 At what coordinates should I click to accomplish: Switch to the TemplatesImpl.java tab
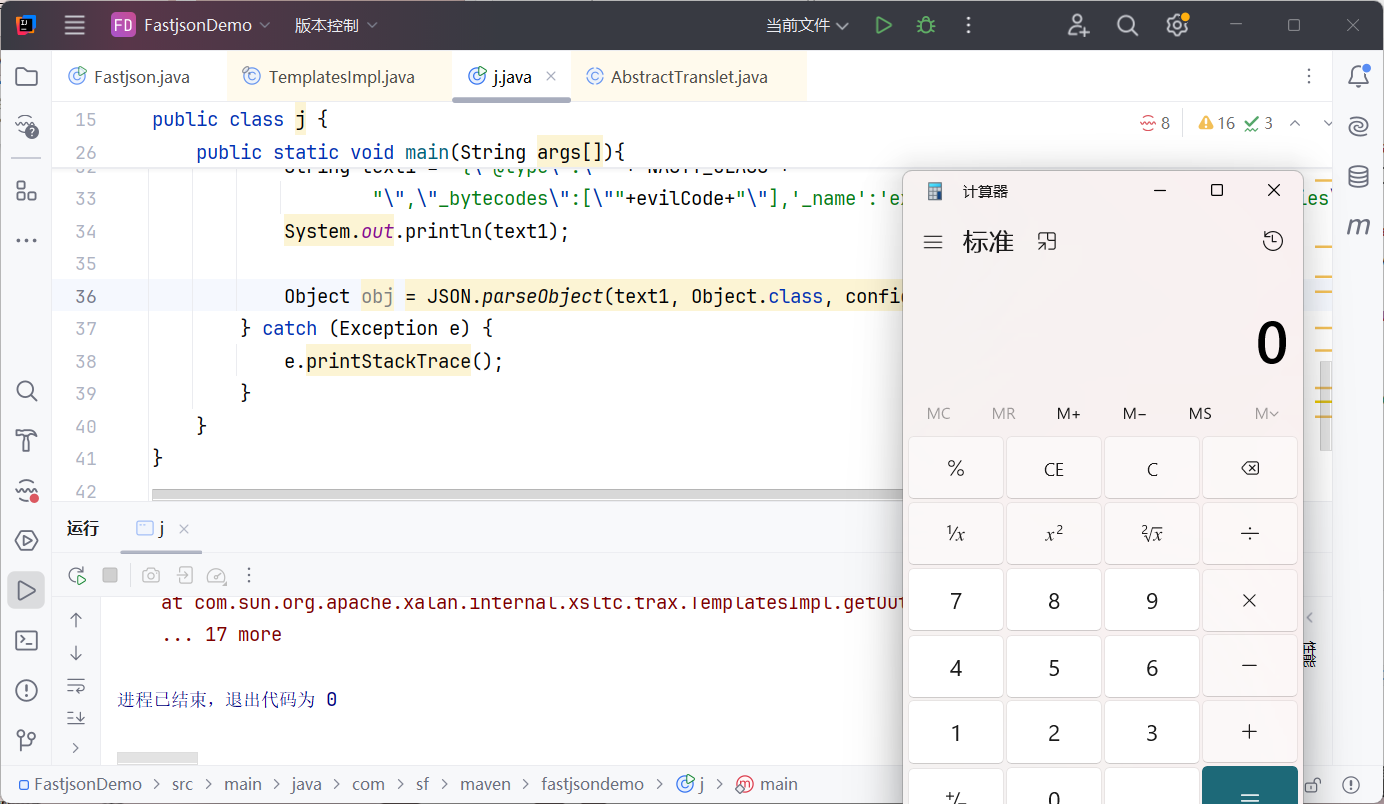click(341, 77)
